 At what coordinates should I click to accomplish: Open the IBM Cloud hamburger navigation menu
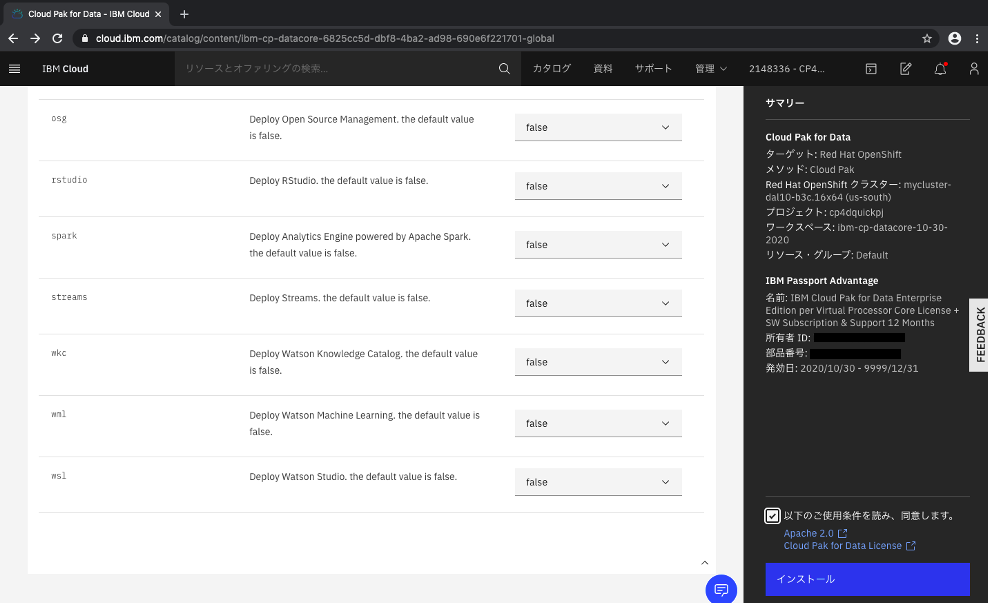[14, 69]
